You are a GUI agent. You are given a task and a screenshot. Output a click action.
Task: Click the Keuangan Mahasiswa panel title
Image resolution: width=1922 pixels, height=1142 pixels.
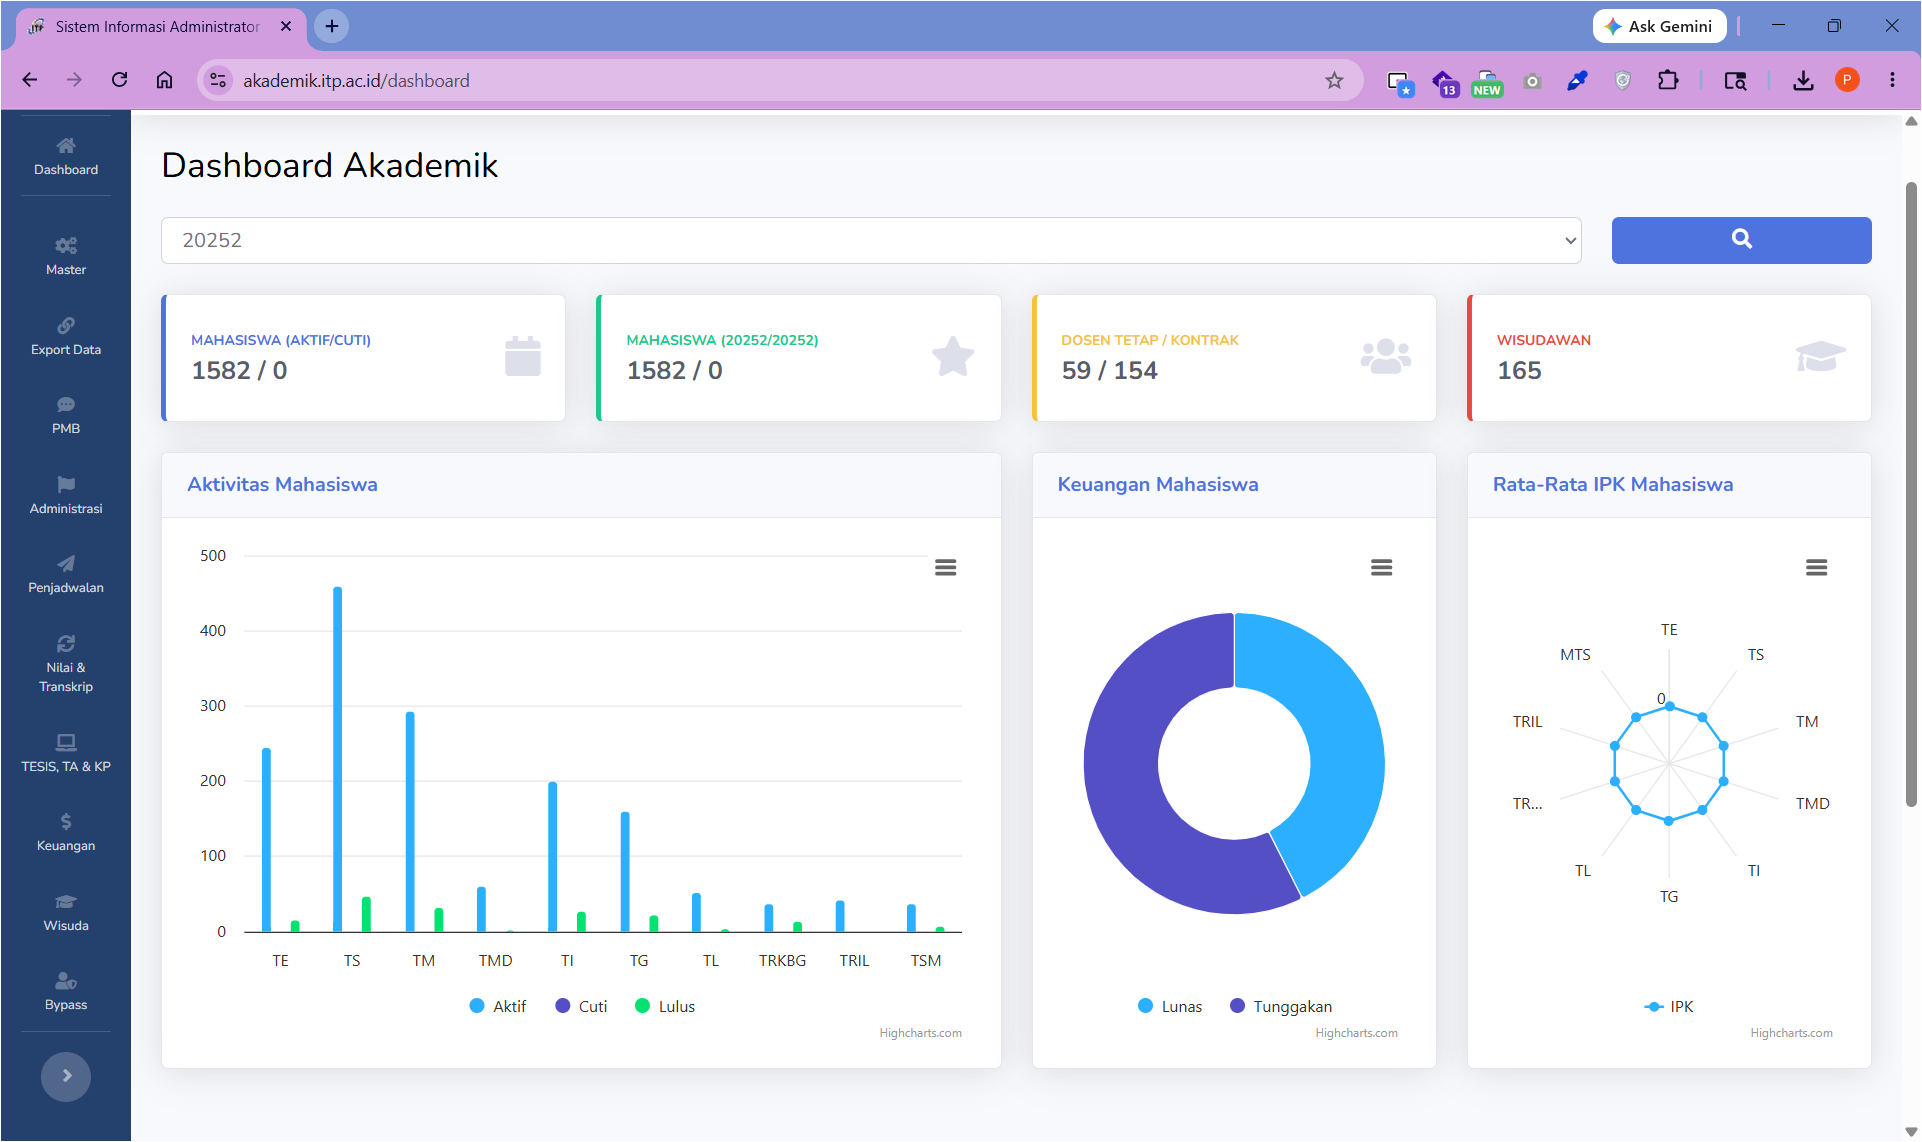click(1157, 484)
